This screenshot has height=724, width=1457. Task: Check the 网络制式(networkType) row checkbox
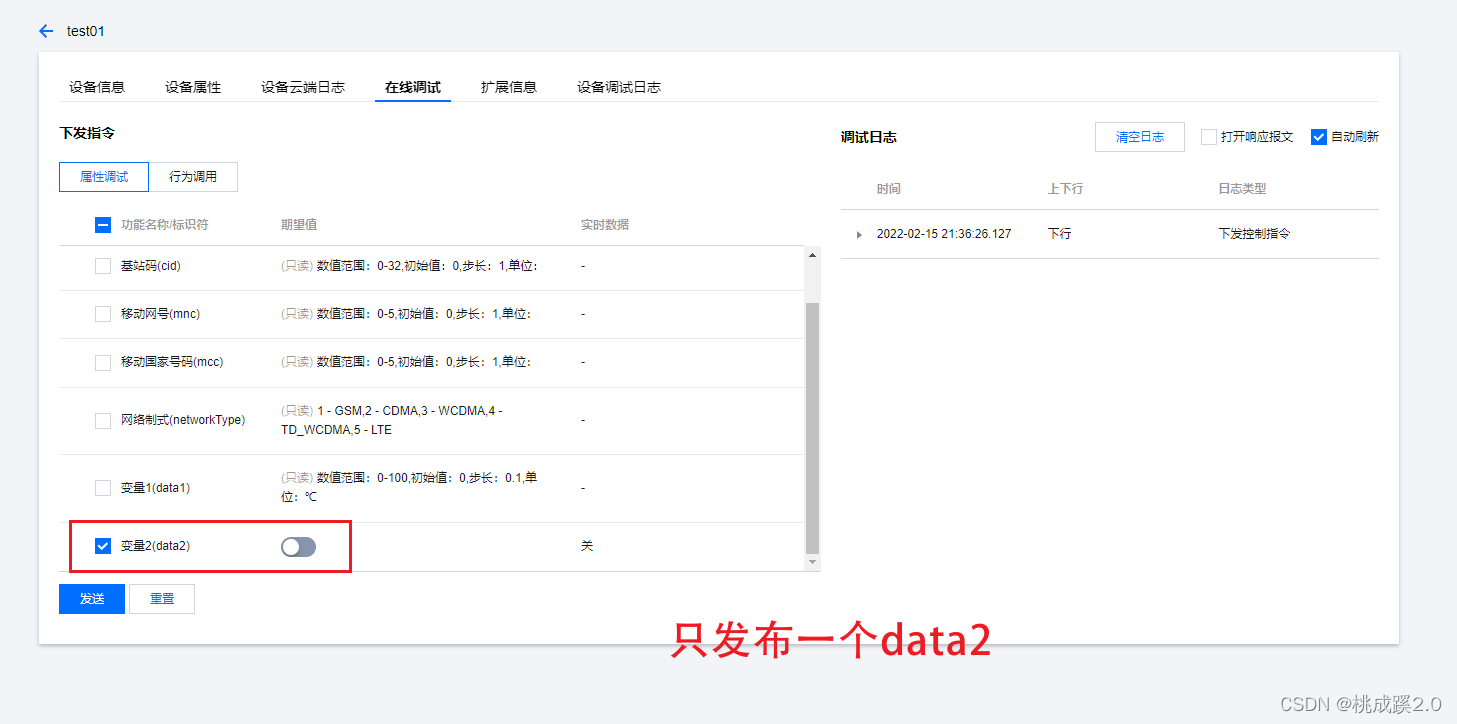[102, 420]
